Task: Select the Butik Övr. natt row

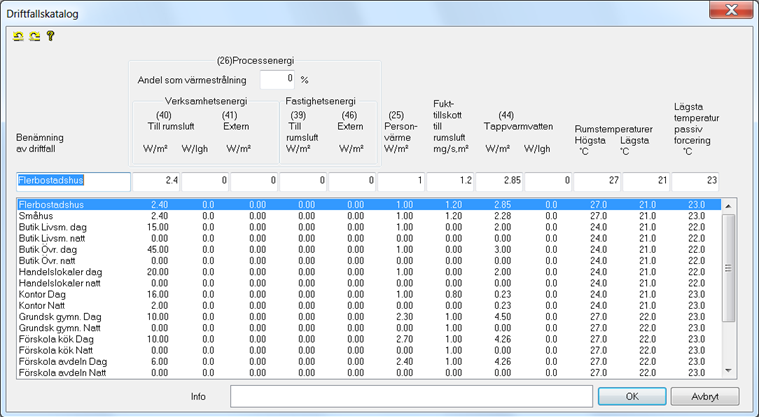Action: [x=369, y=261]
